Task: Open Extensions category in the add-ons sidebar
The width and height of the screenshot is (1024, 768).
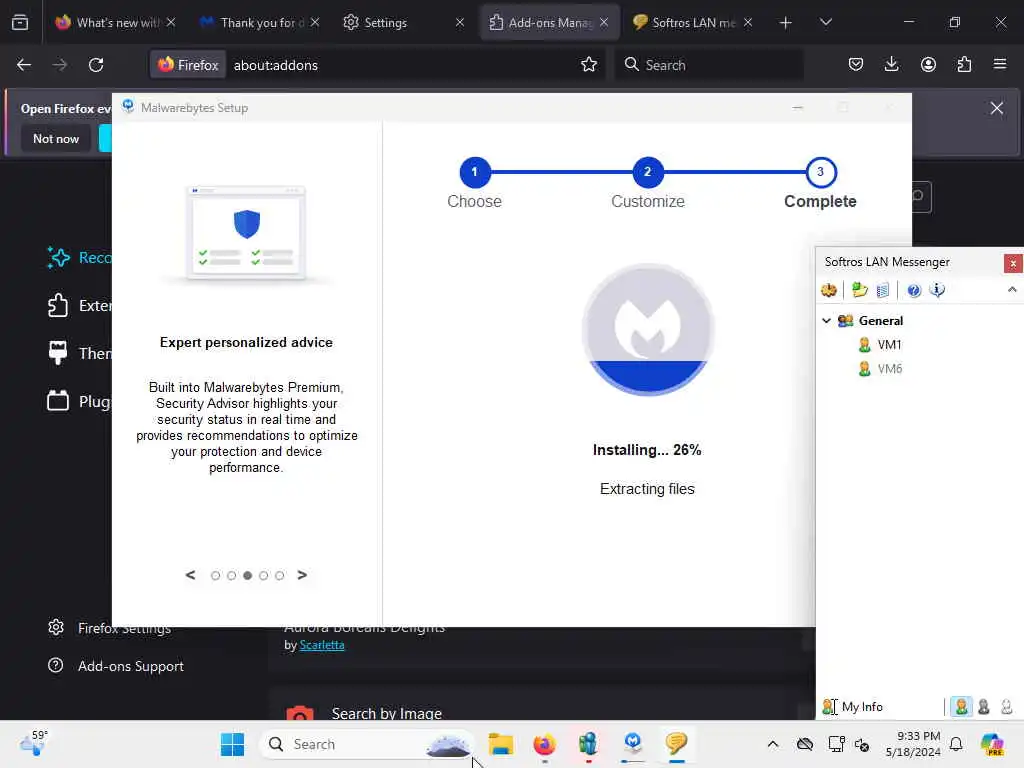Action: (78, 306)
